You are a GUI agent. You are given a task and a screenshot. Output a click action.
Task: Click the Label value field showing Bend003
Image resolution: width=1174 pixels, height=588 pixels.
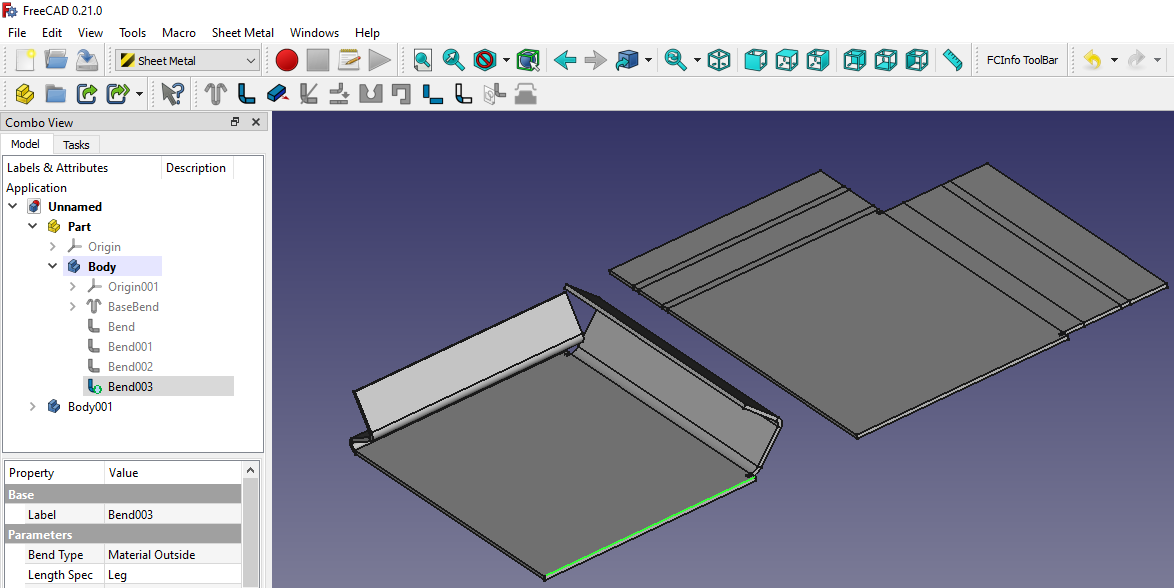pos(170,514)
